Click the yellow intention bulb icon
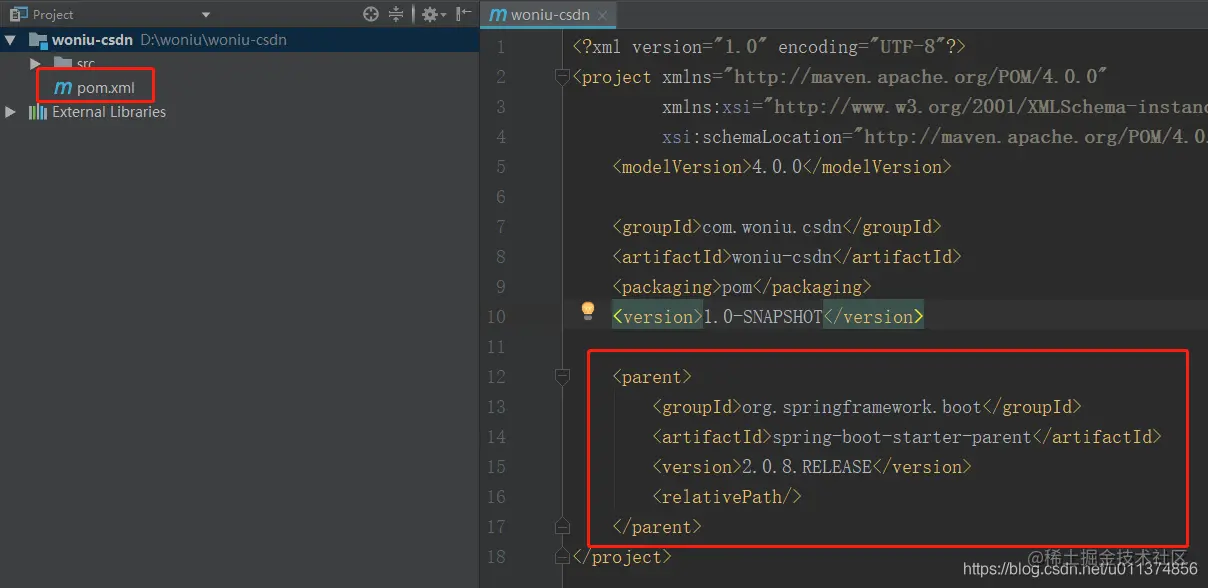Viewport: 1208px width, 588px height. pos(588,311)
